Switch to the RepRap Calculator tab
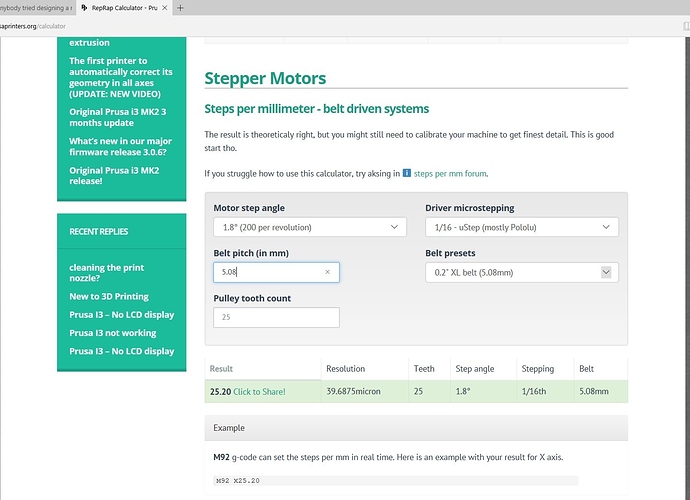Viewport: 690px width, 500px height. [x=125, y=8]
